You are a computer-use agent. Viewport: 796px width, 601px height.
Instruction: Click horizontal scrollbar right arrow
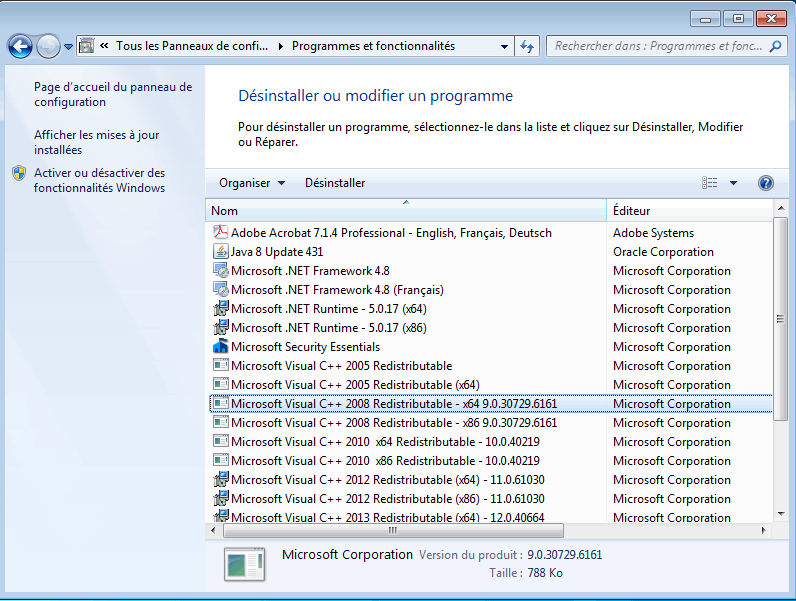pyautogui.click(x=763, y=530)
